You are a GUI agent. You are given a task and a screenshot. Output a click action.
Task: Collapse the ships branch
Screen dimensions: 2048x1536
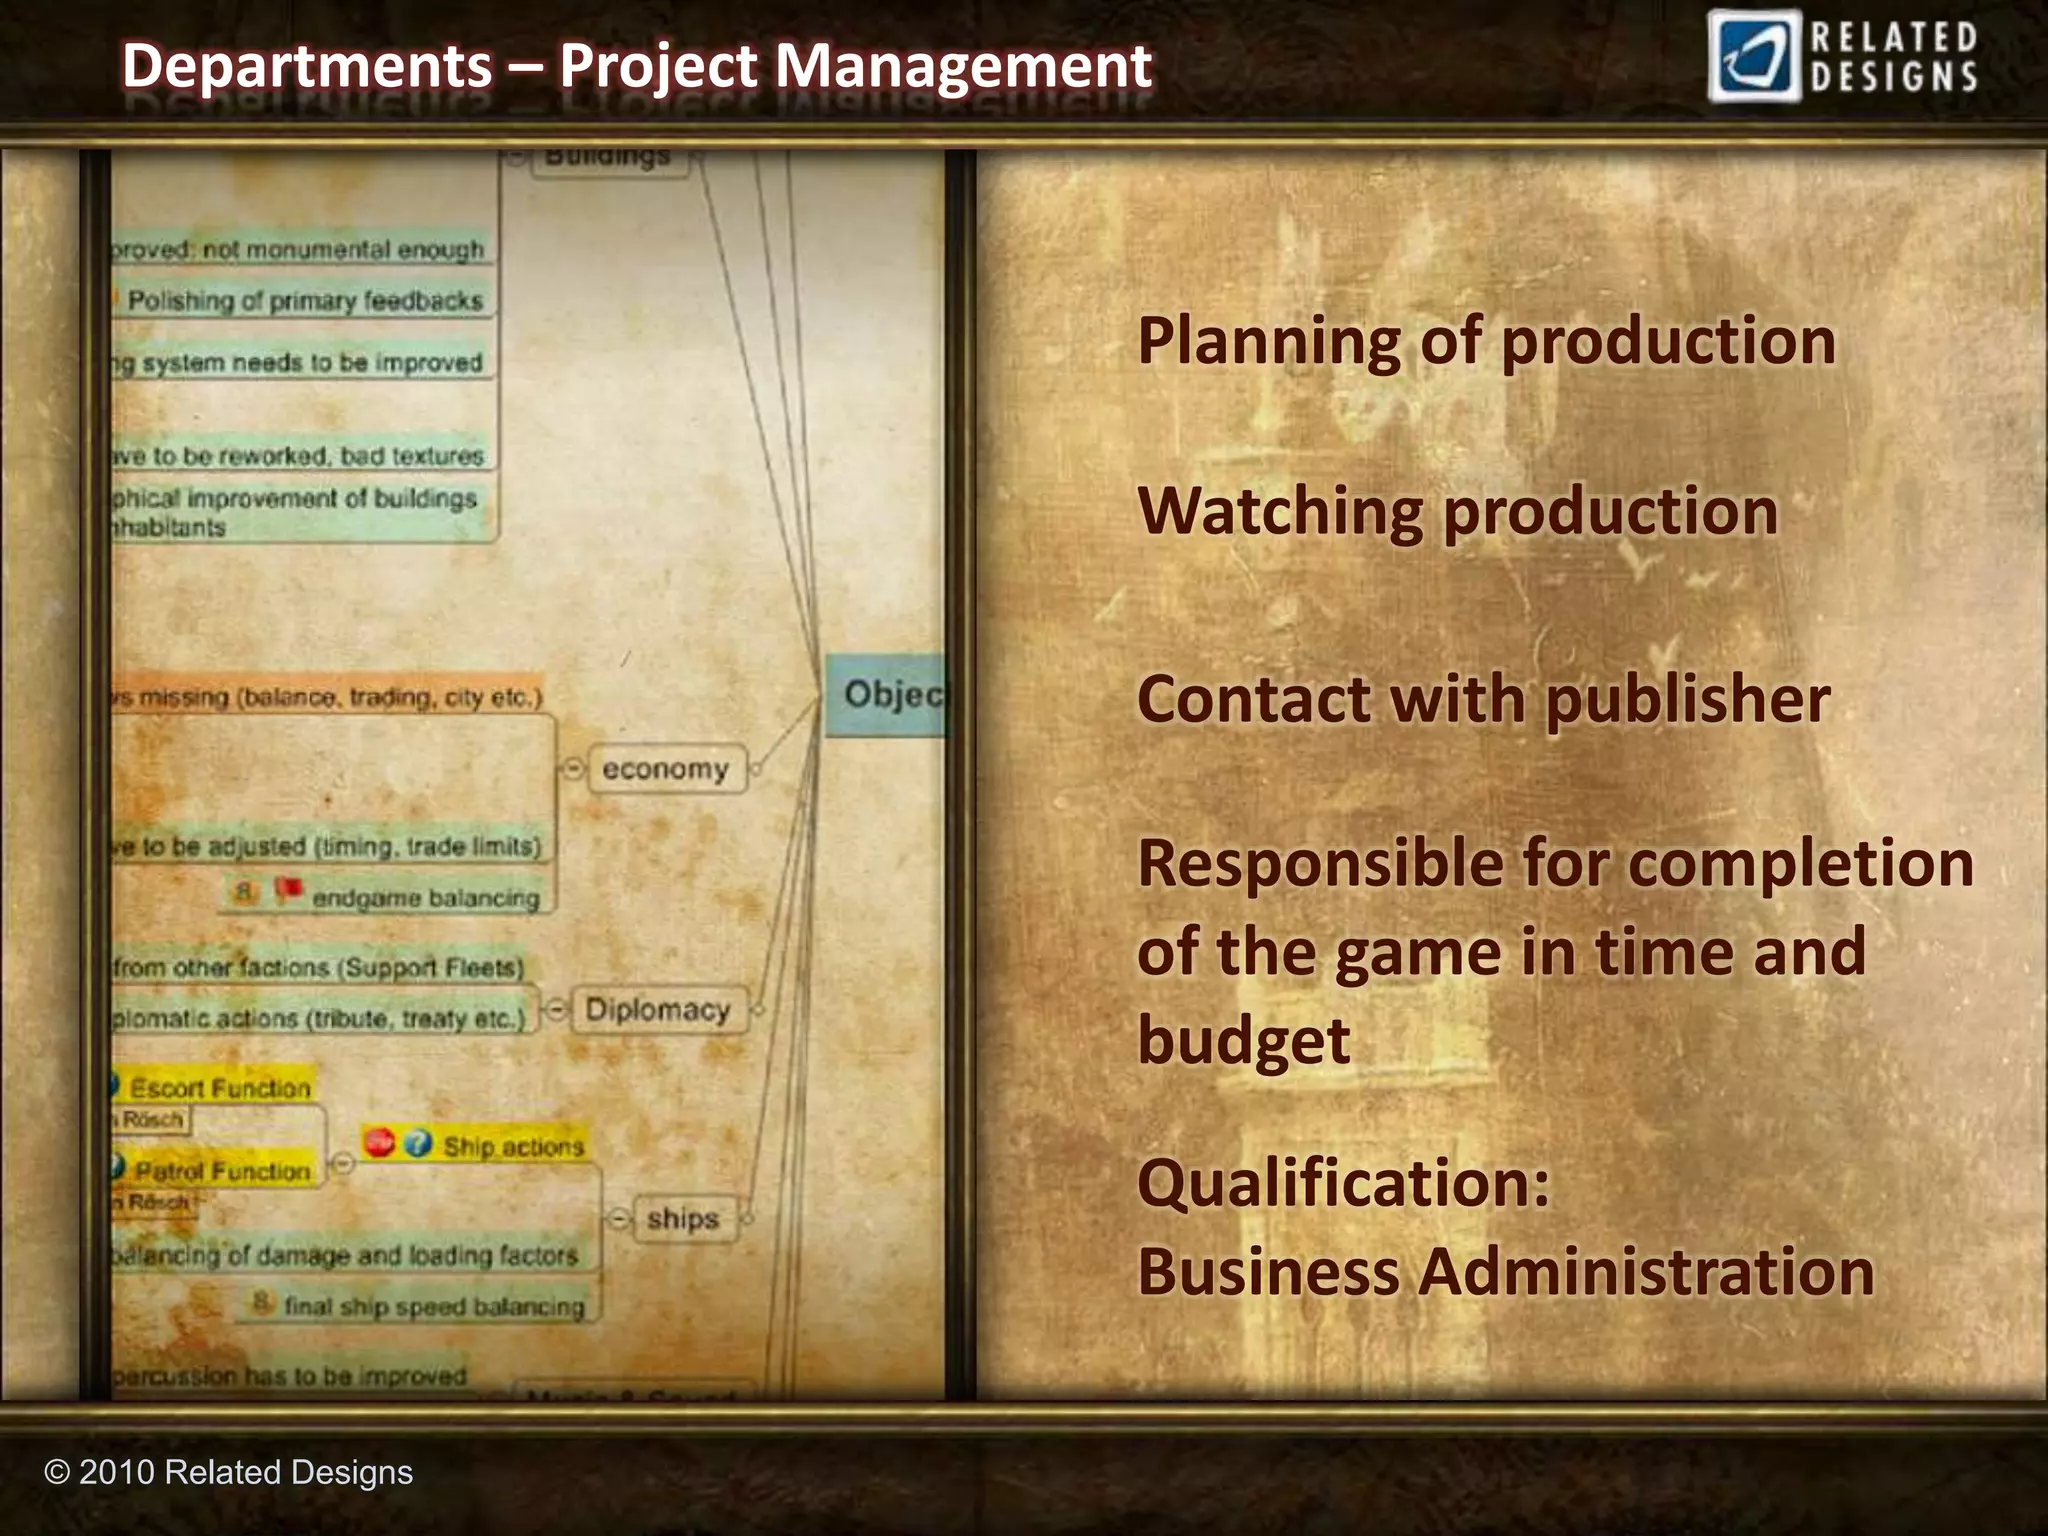click(620, 1218)
